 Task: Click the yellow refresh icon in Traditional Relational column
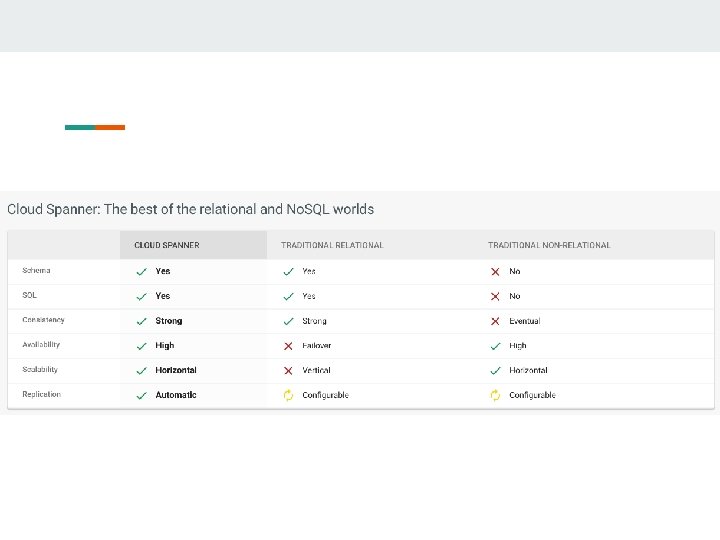click(x=288, y=395)
